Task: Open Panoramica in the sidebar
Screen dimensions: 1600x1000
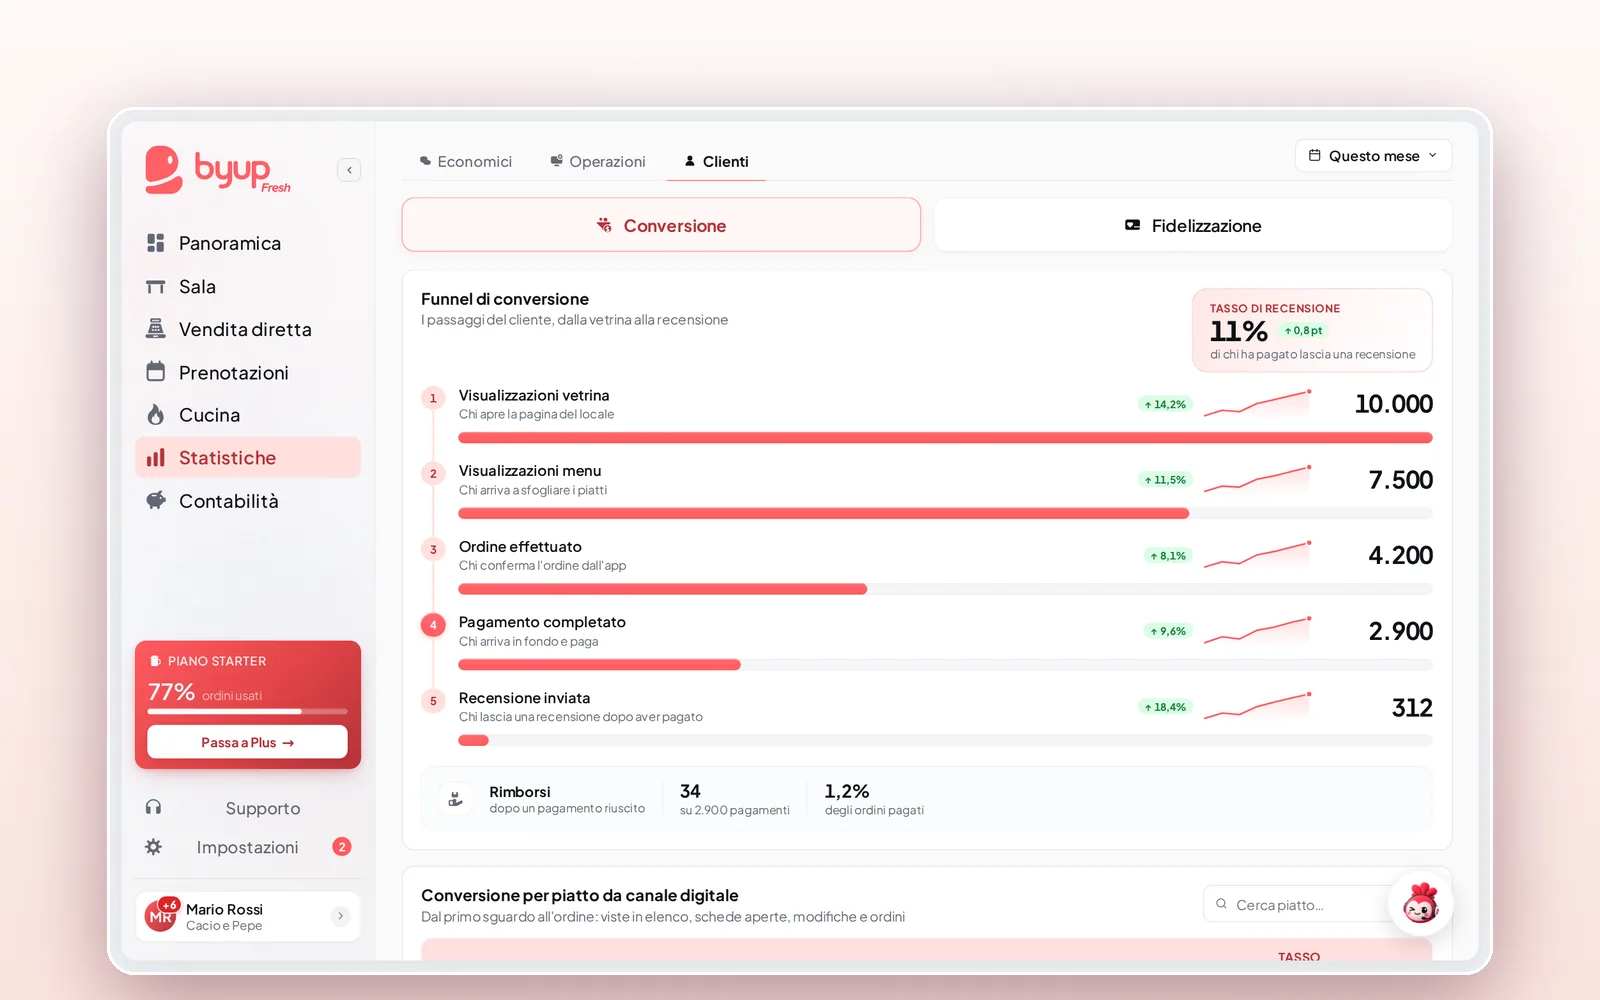Action: pos(248,243)
